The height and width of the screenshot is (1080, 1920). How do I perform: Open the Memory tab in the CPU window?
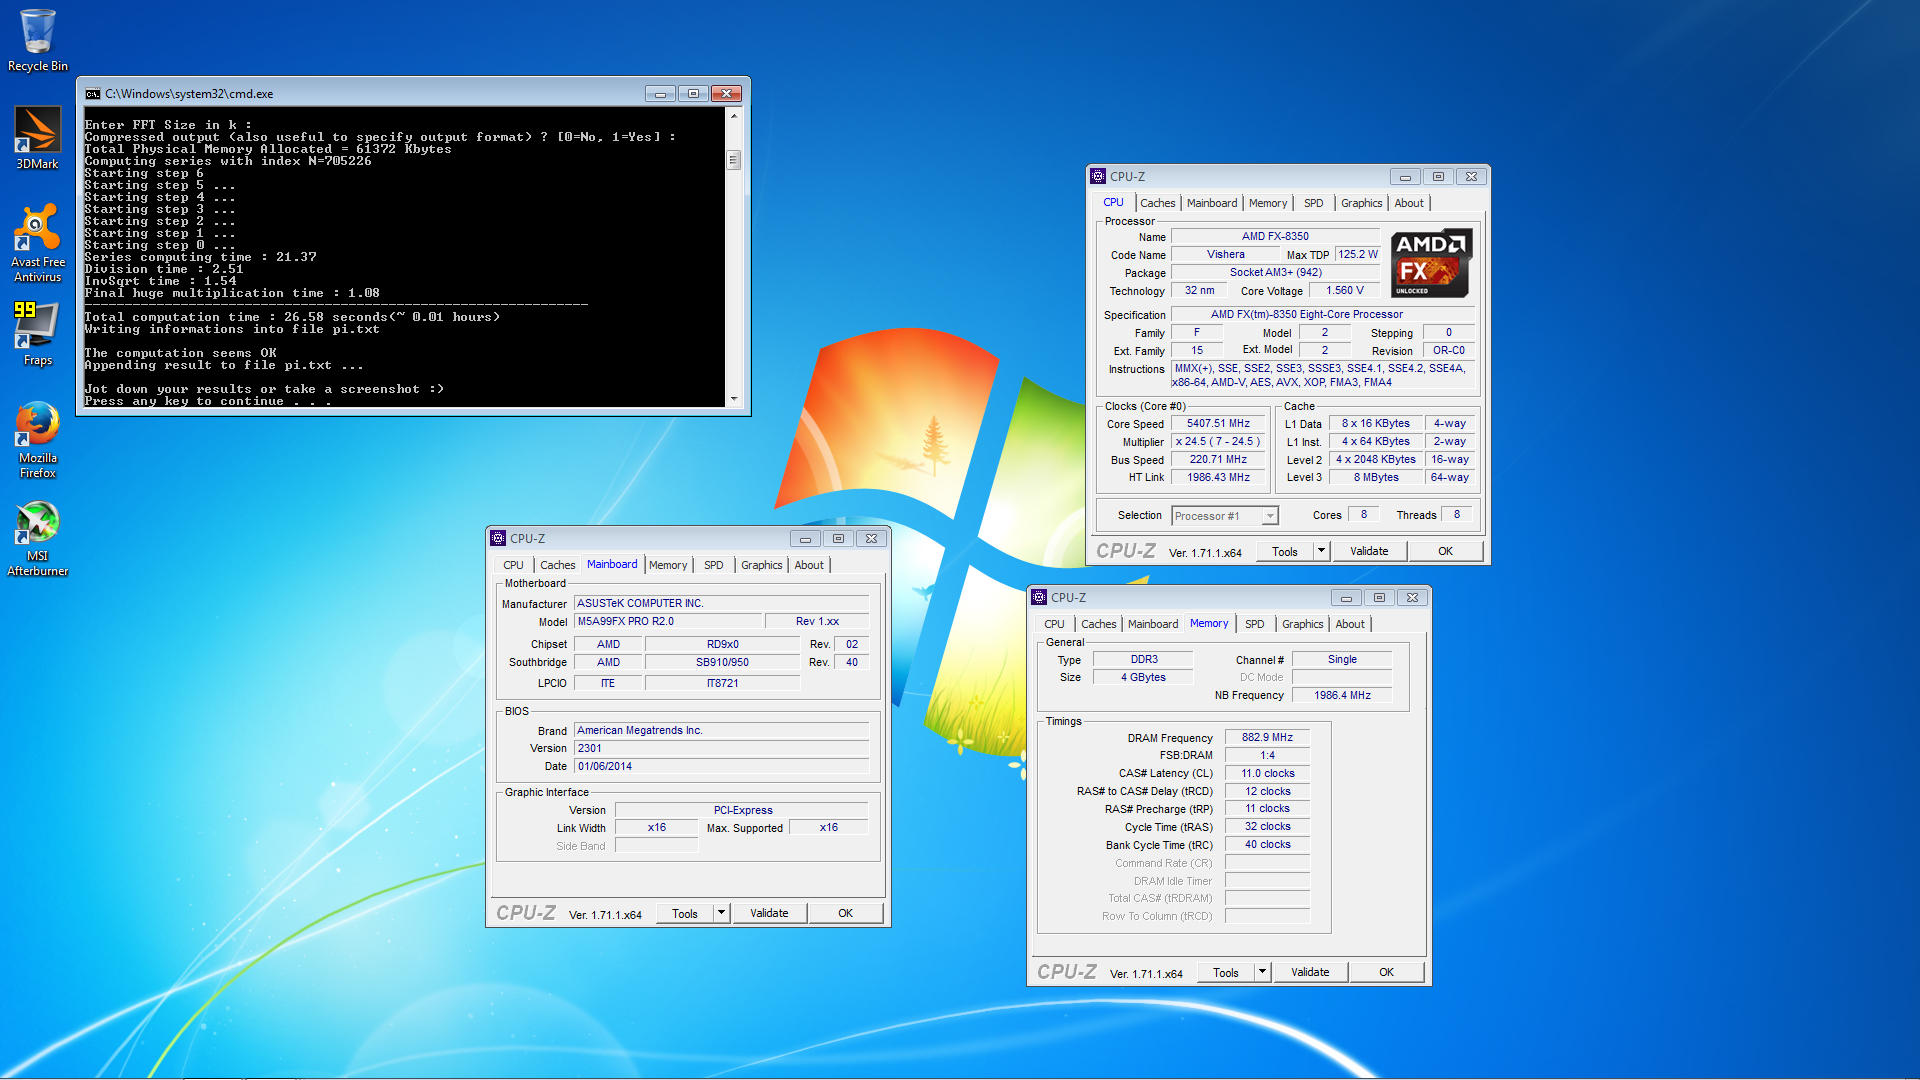point(1268,203)
